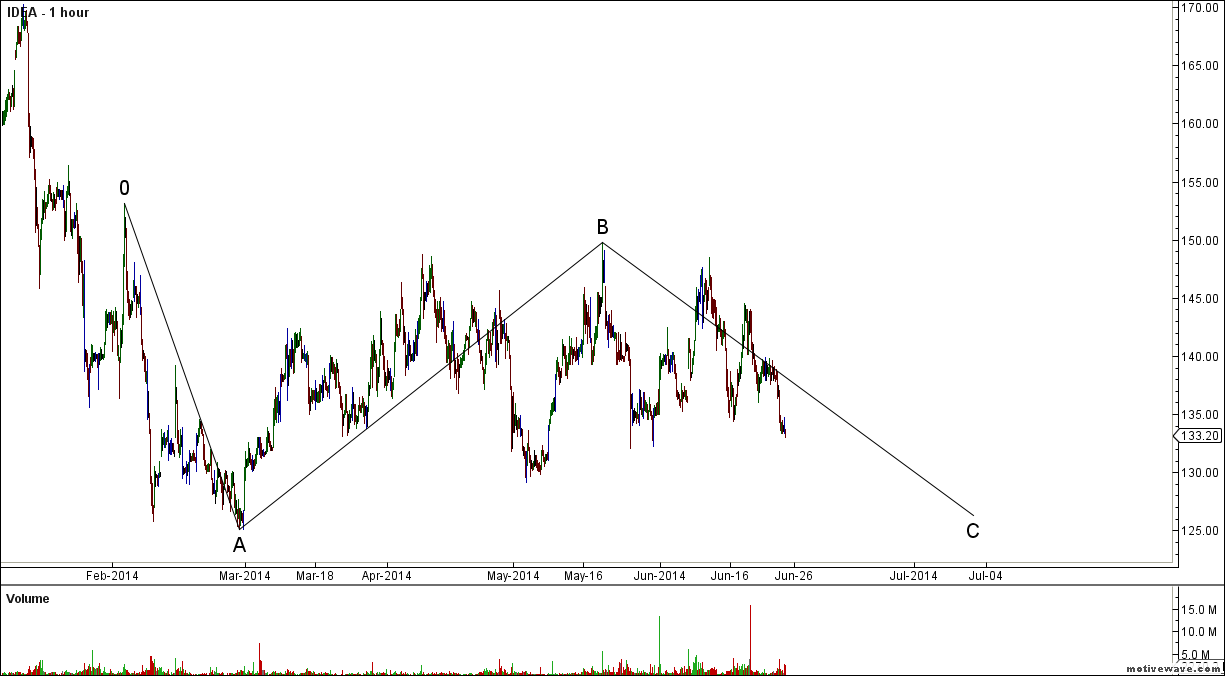Image resolution: width=1225 pixels, height=676 pixels.
Task: Select the wave label "0"
Action: click(x=124, y=188)
